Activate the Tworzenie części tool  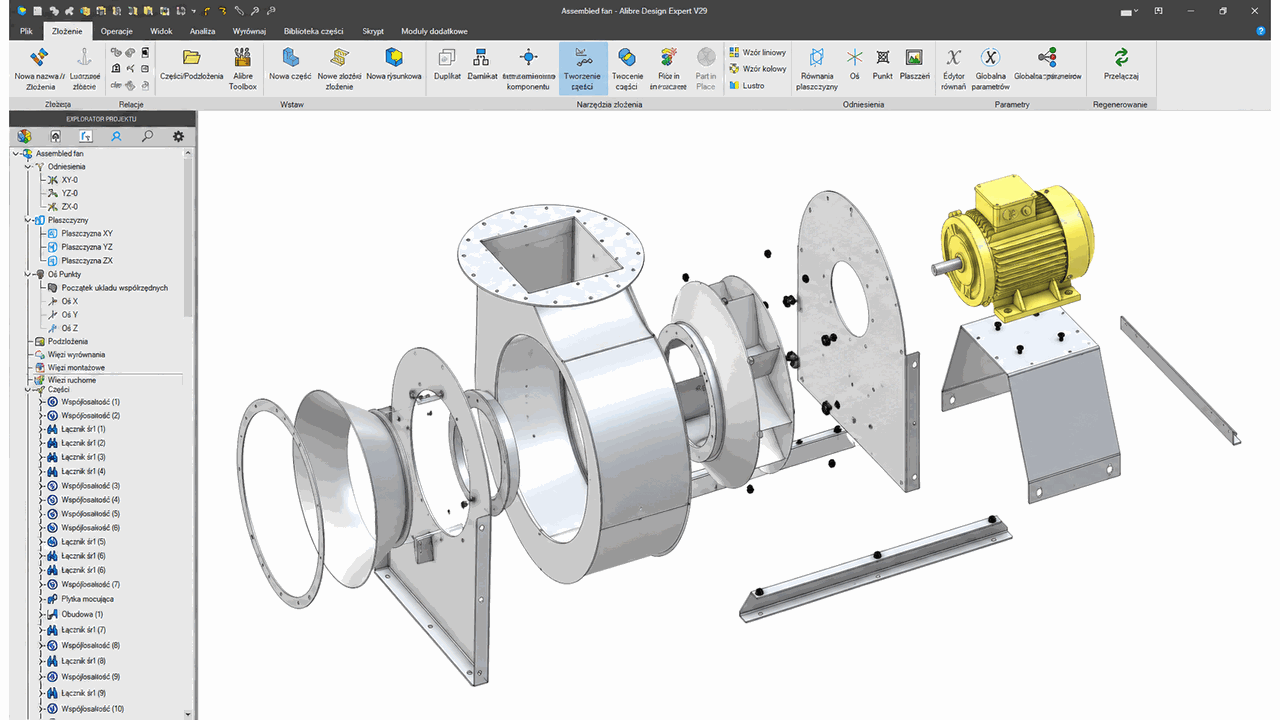tap(582, 68)
